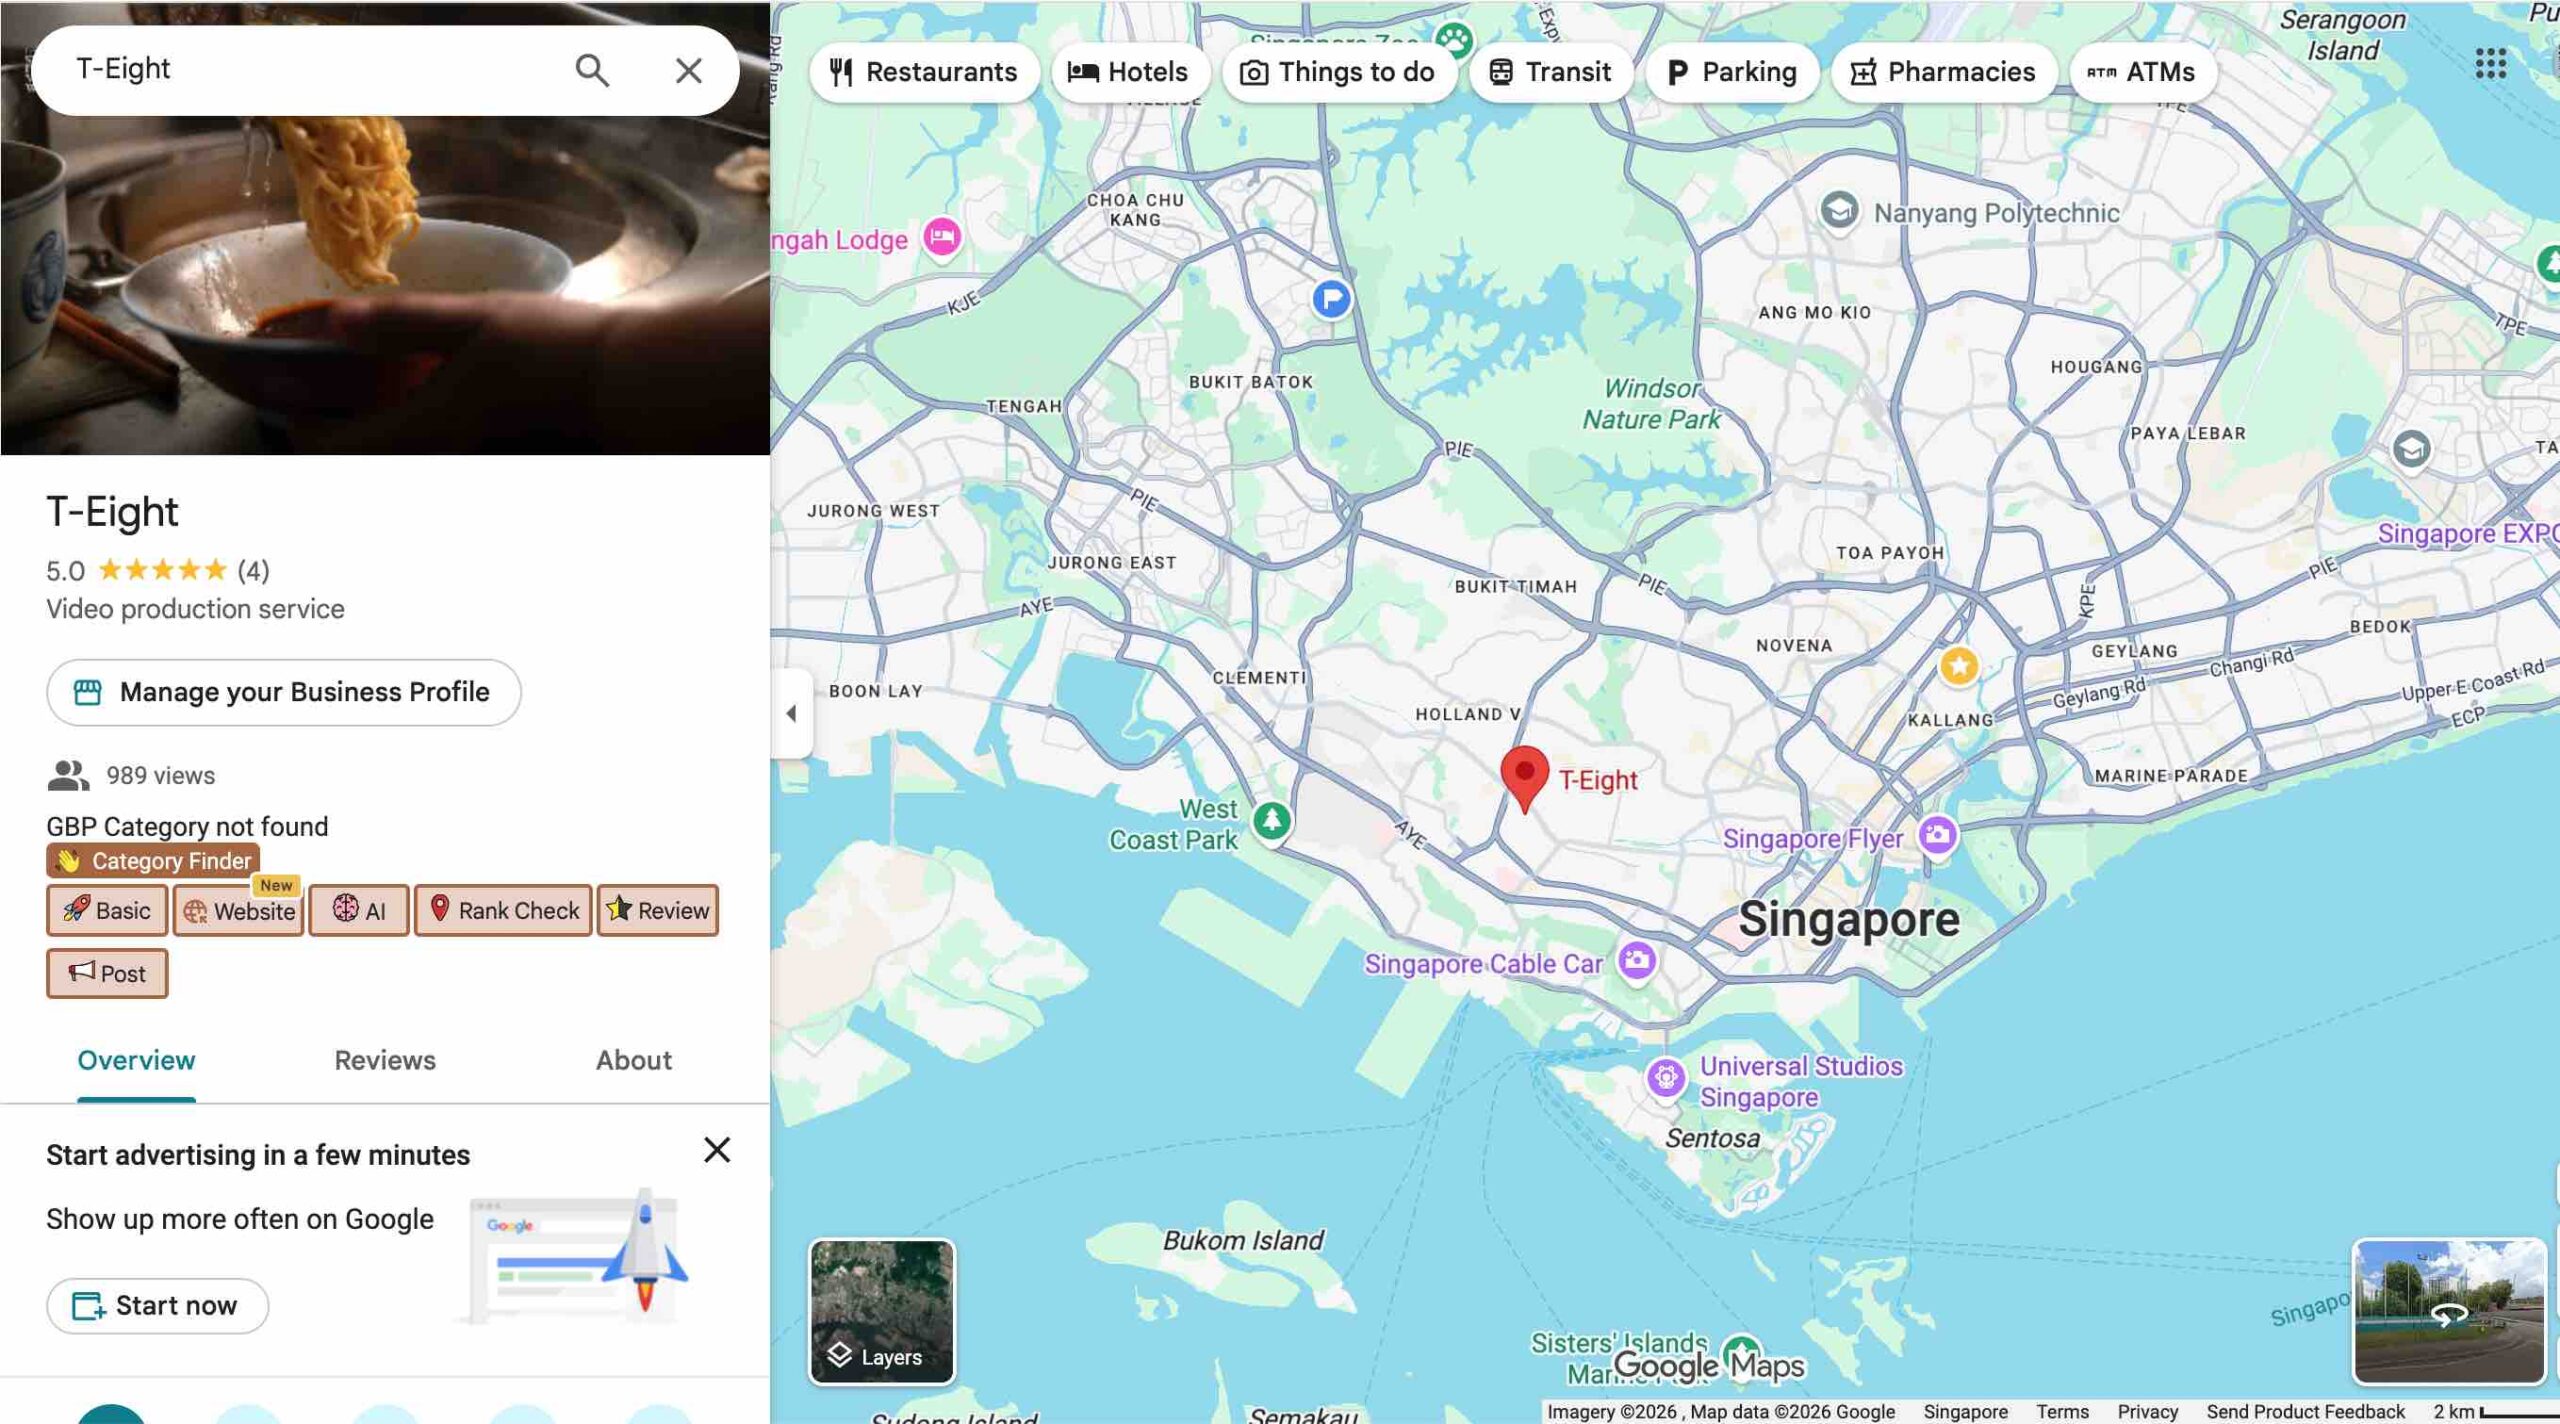Click the blue parking marker near Bukit Batok
This screenshot has width=2560, height=1424.
tap(1331, 298)
